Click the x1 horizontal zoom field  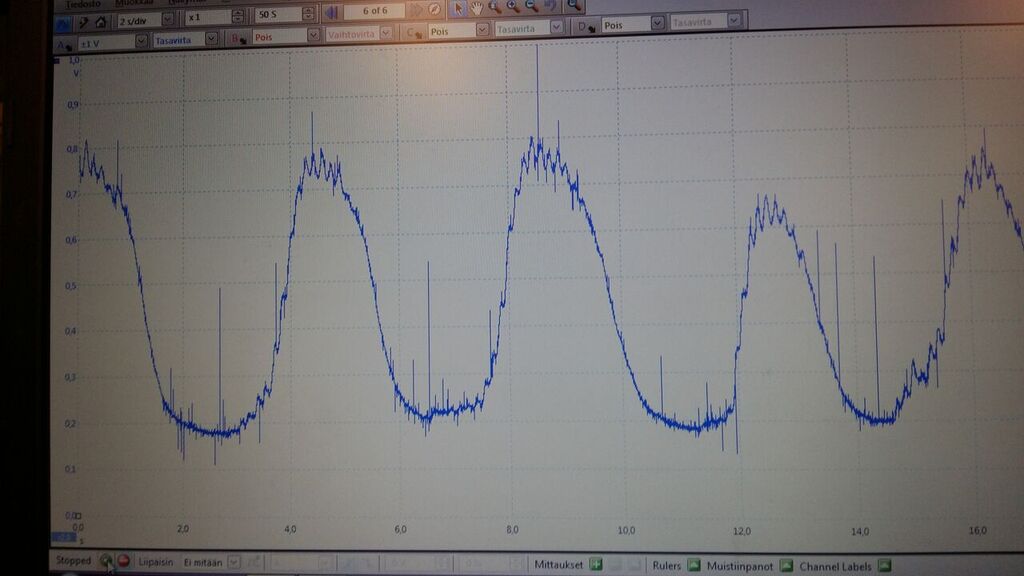[208, 17]
